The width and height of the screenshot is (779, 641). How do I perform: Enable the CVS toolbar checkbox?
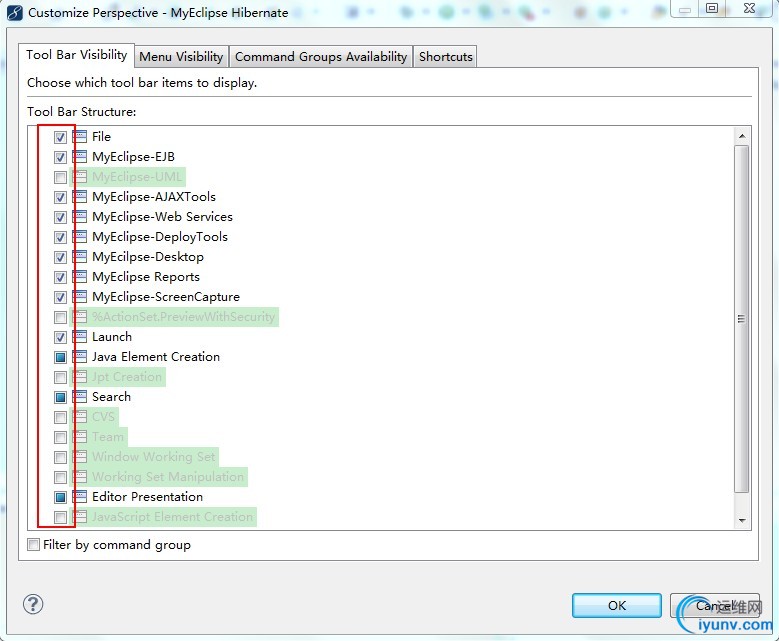click(60, 417)
